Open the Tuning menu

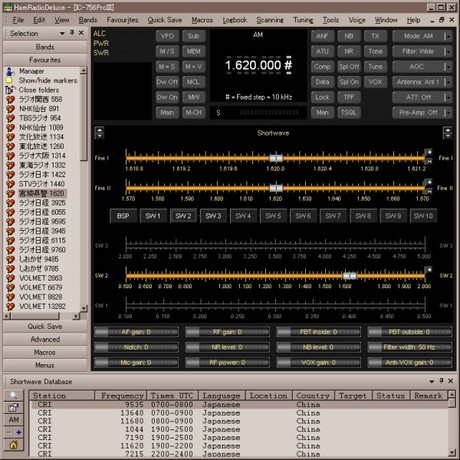click(x=303, y=20)
